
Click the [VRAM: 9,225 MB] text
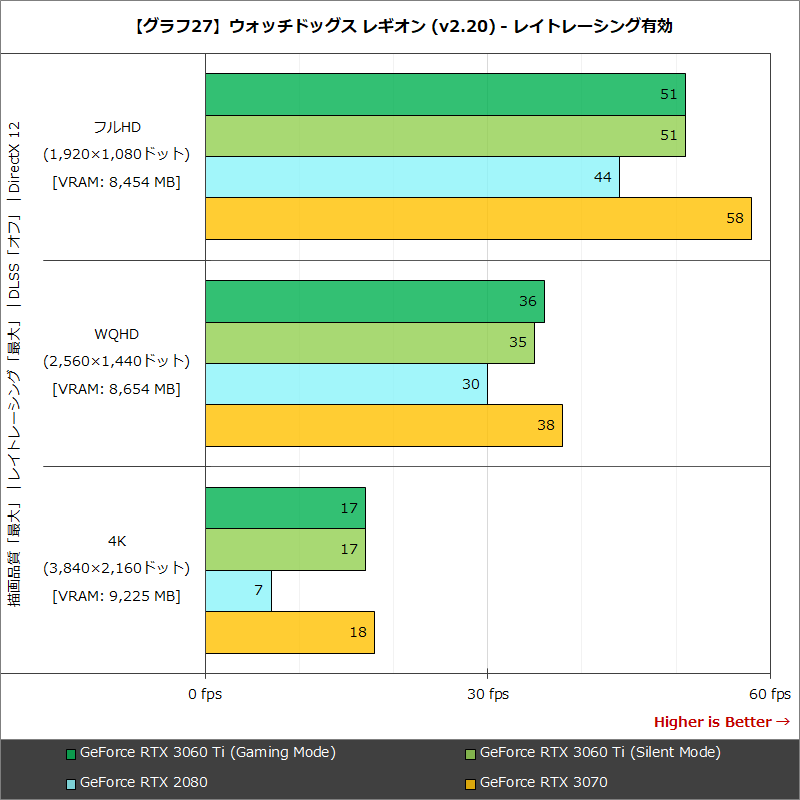click(116, 596)
